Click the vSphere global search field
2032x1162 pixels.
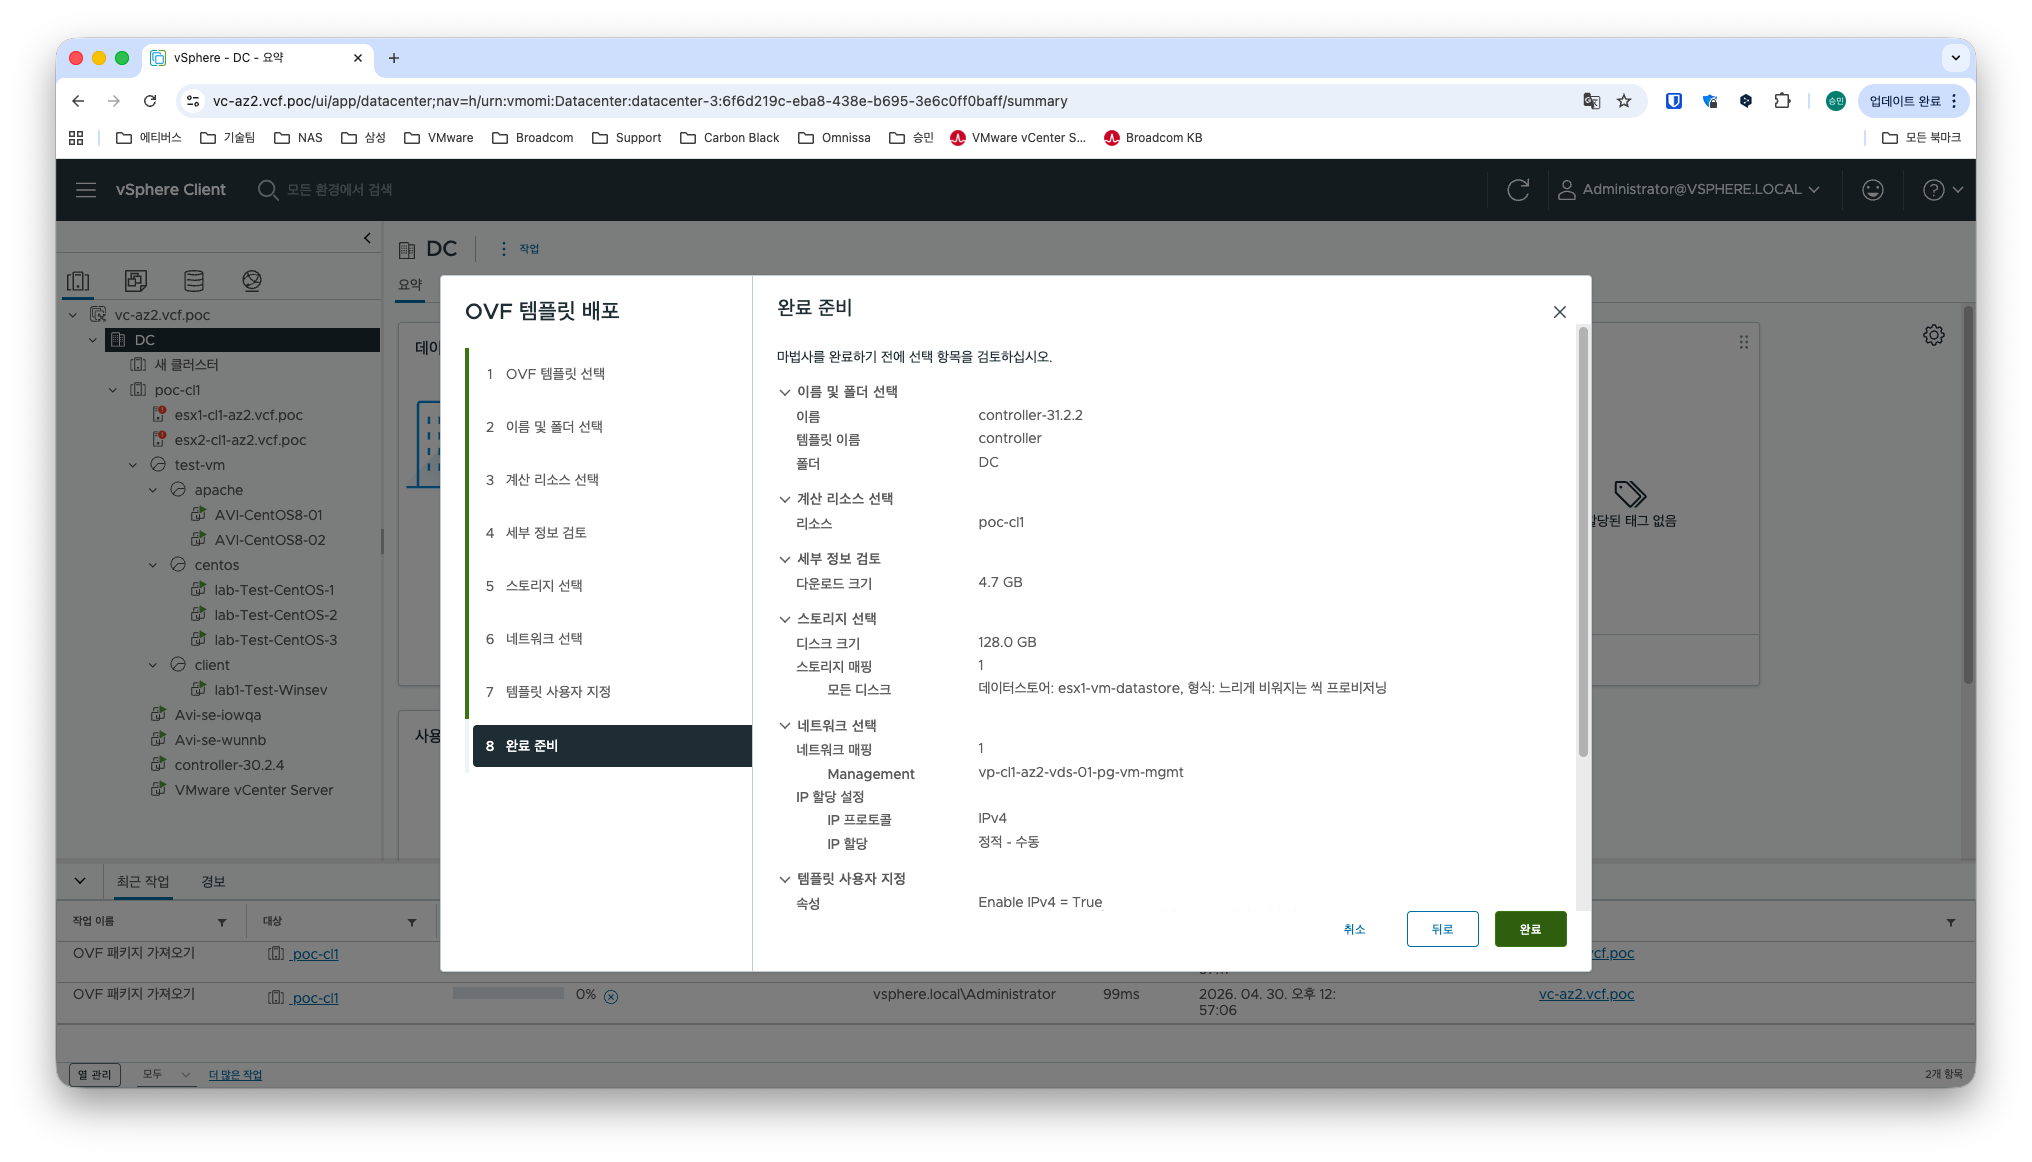tap(340, 190)
